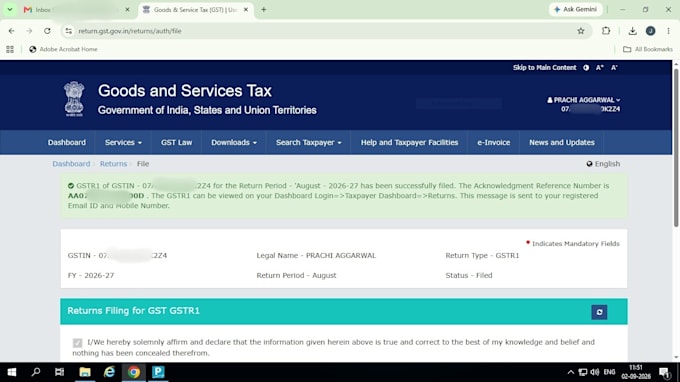
Task: Open browser downloads icon
Action: click(632, 31)
